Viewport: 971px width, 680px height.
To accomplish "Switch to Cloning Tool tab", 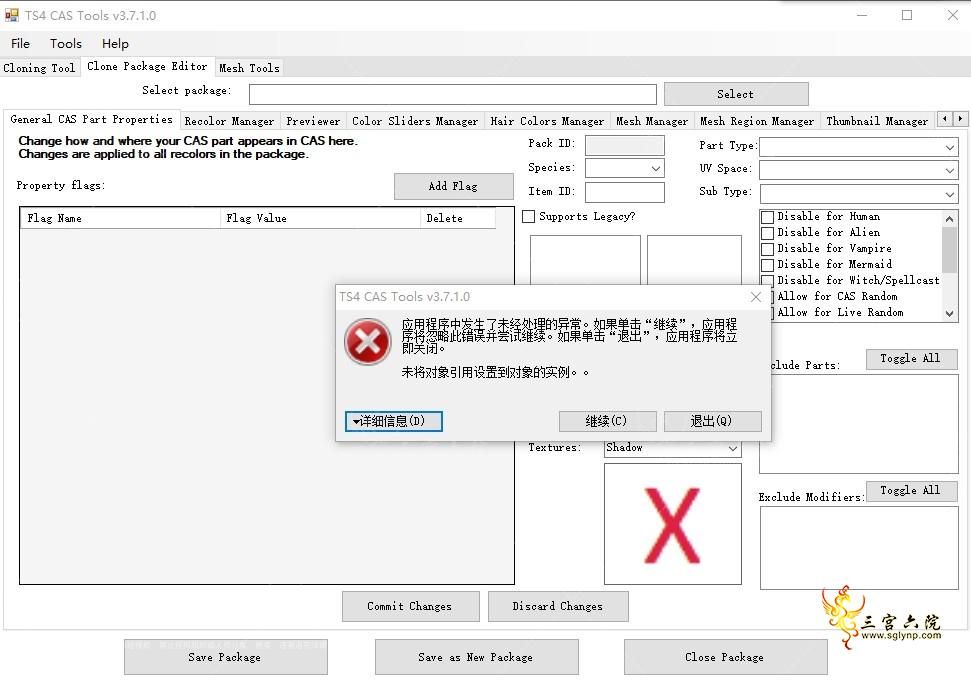I will (x=39, y=68).
